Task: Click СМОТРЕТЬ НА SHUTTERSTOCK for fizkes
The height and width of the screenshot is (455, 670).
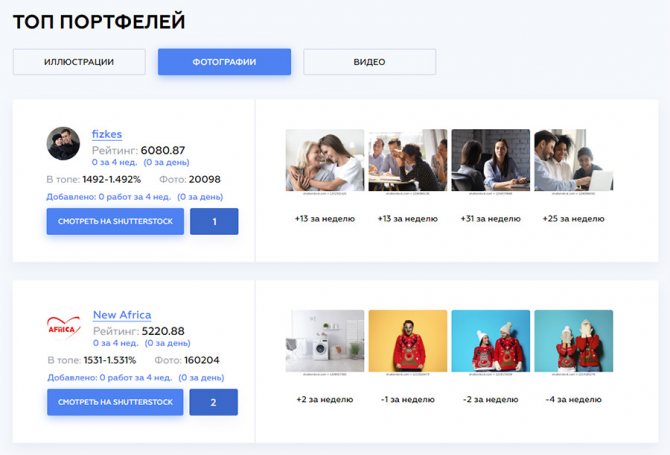Action: click(x=115, y=221)
